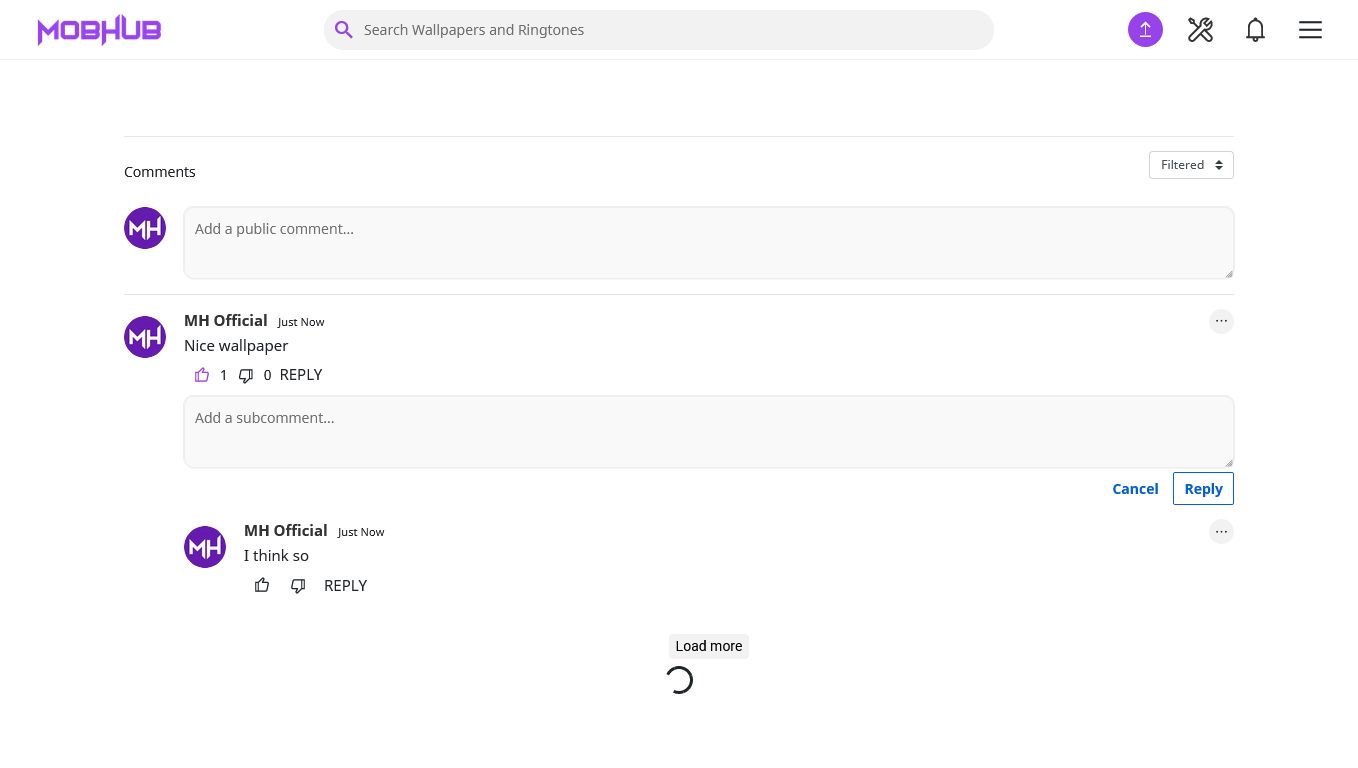This screenshot has height=768, width=1358.
Task: Open options menu for "I think so" reply
Action: point(1221,531)
